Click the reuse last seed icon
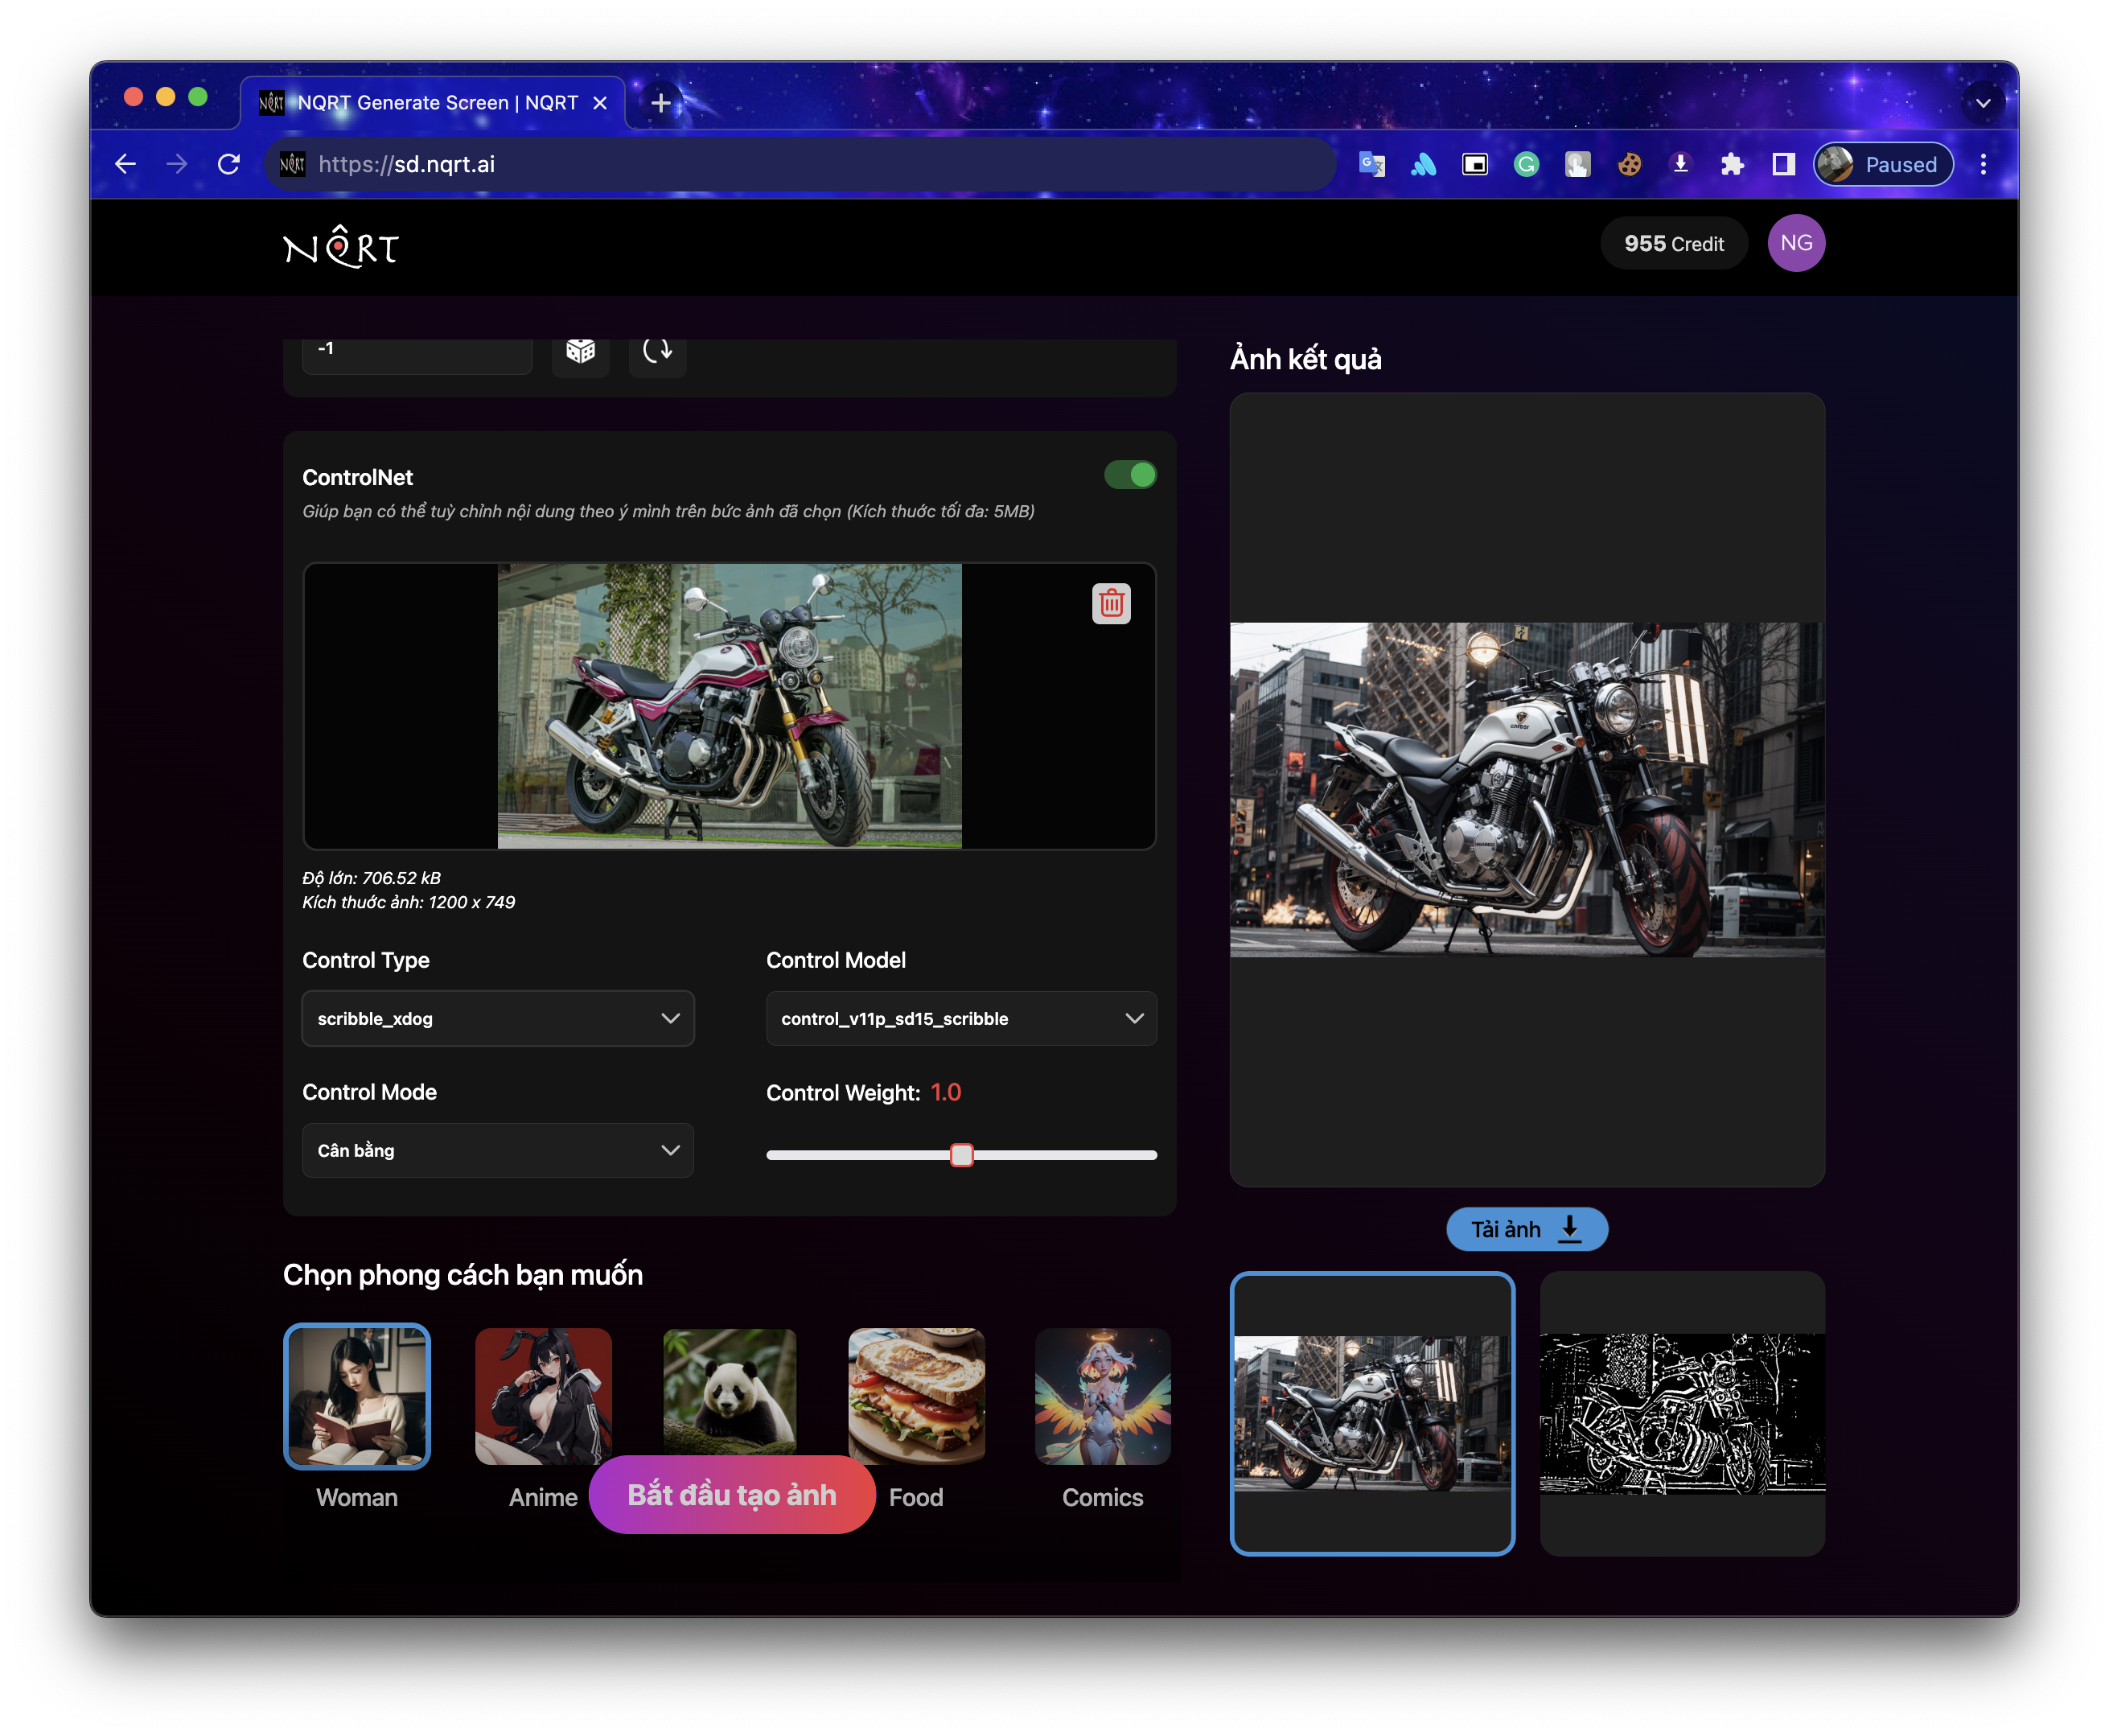The image size is (2109, 1736). [x=657, y=351]
